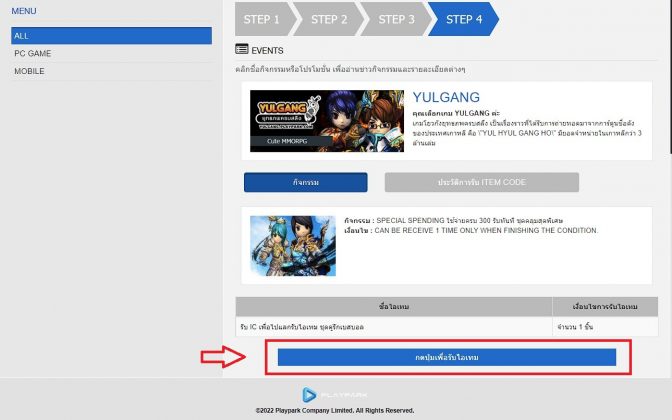
Task: Go to STEP 3
Action: [x=396, y=19]
